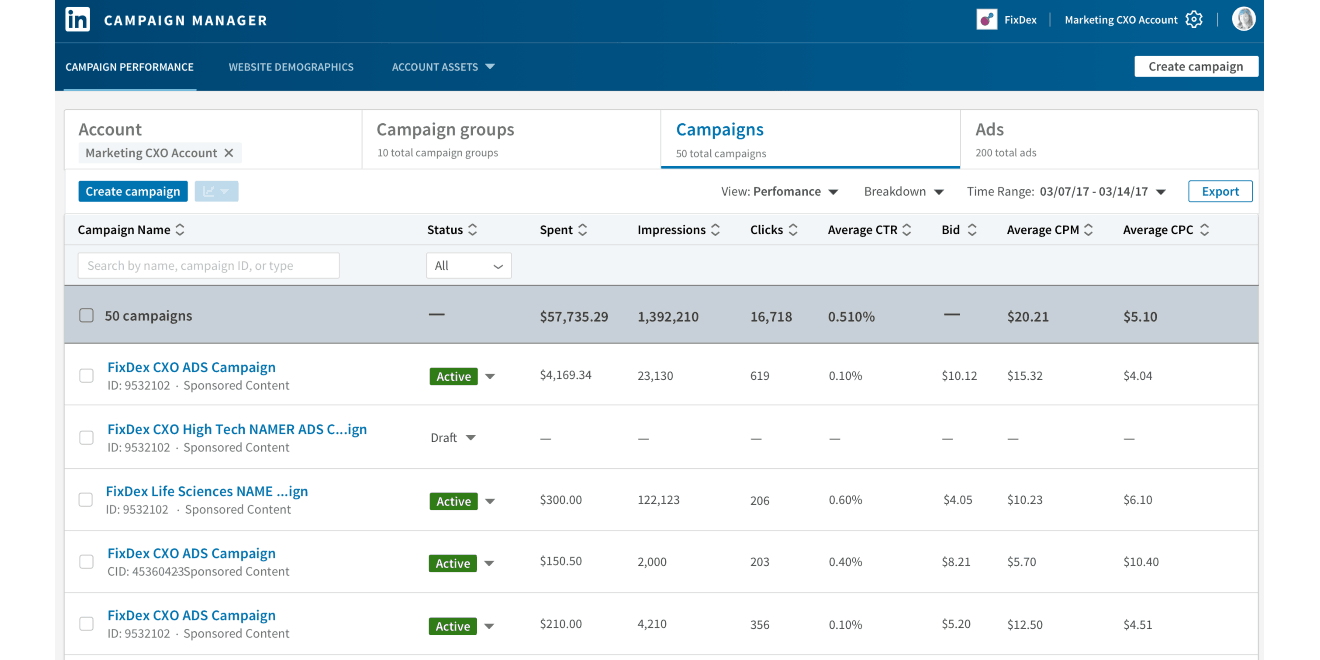The image size is (1320, 660).
Task: Click the total spent $57,735.29 value
Action: pos(574,316)
